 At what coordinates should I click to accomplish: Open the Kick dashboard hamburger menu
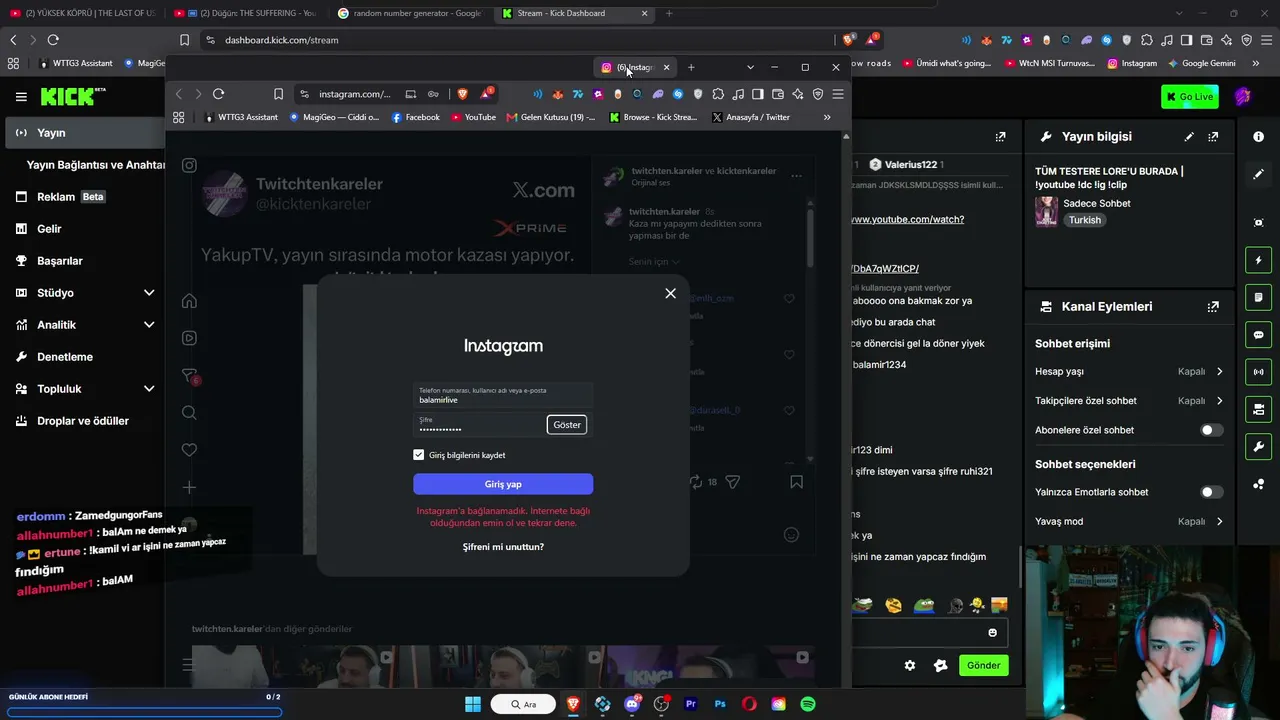click(21, 97)
